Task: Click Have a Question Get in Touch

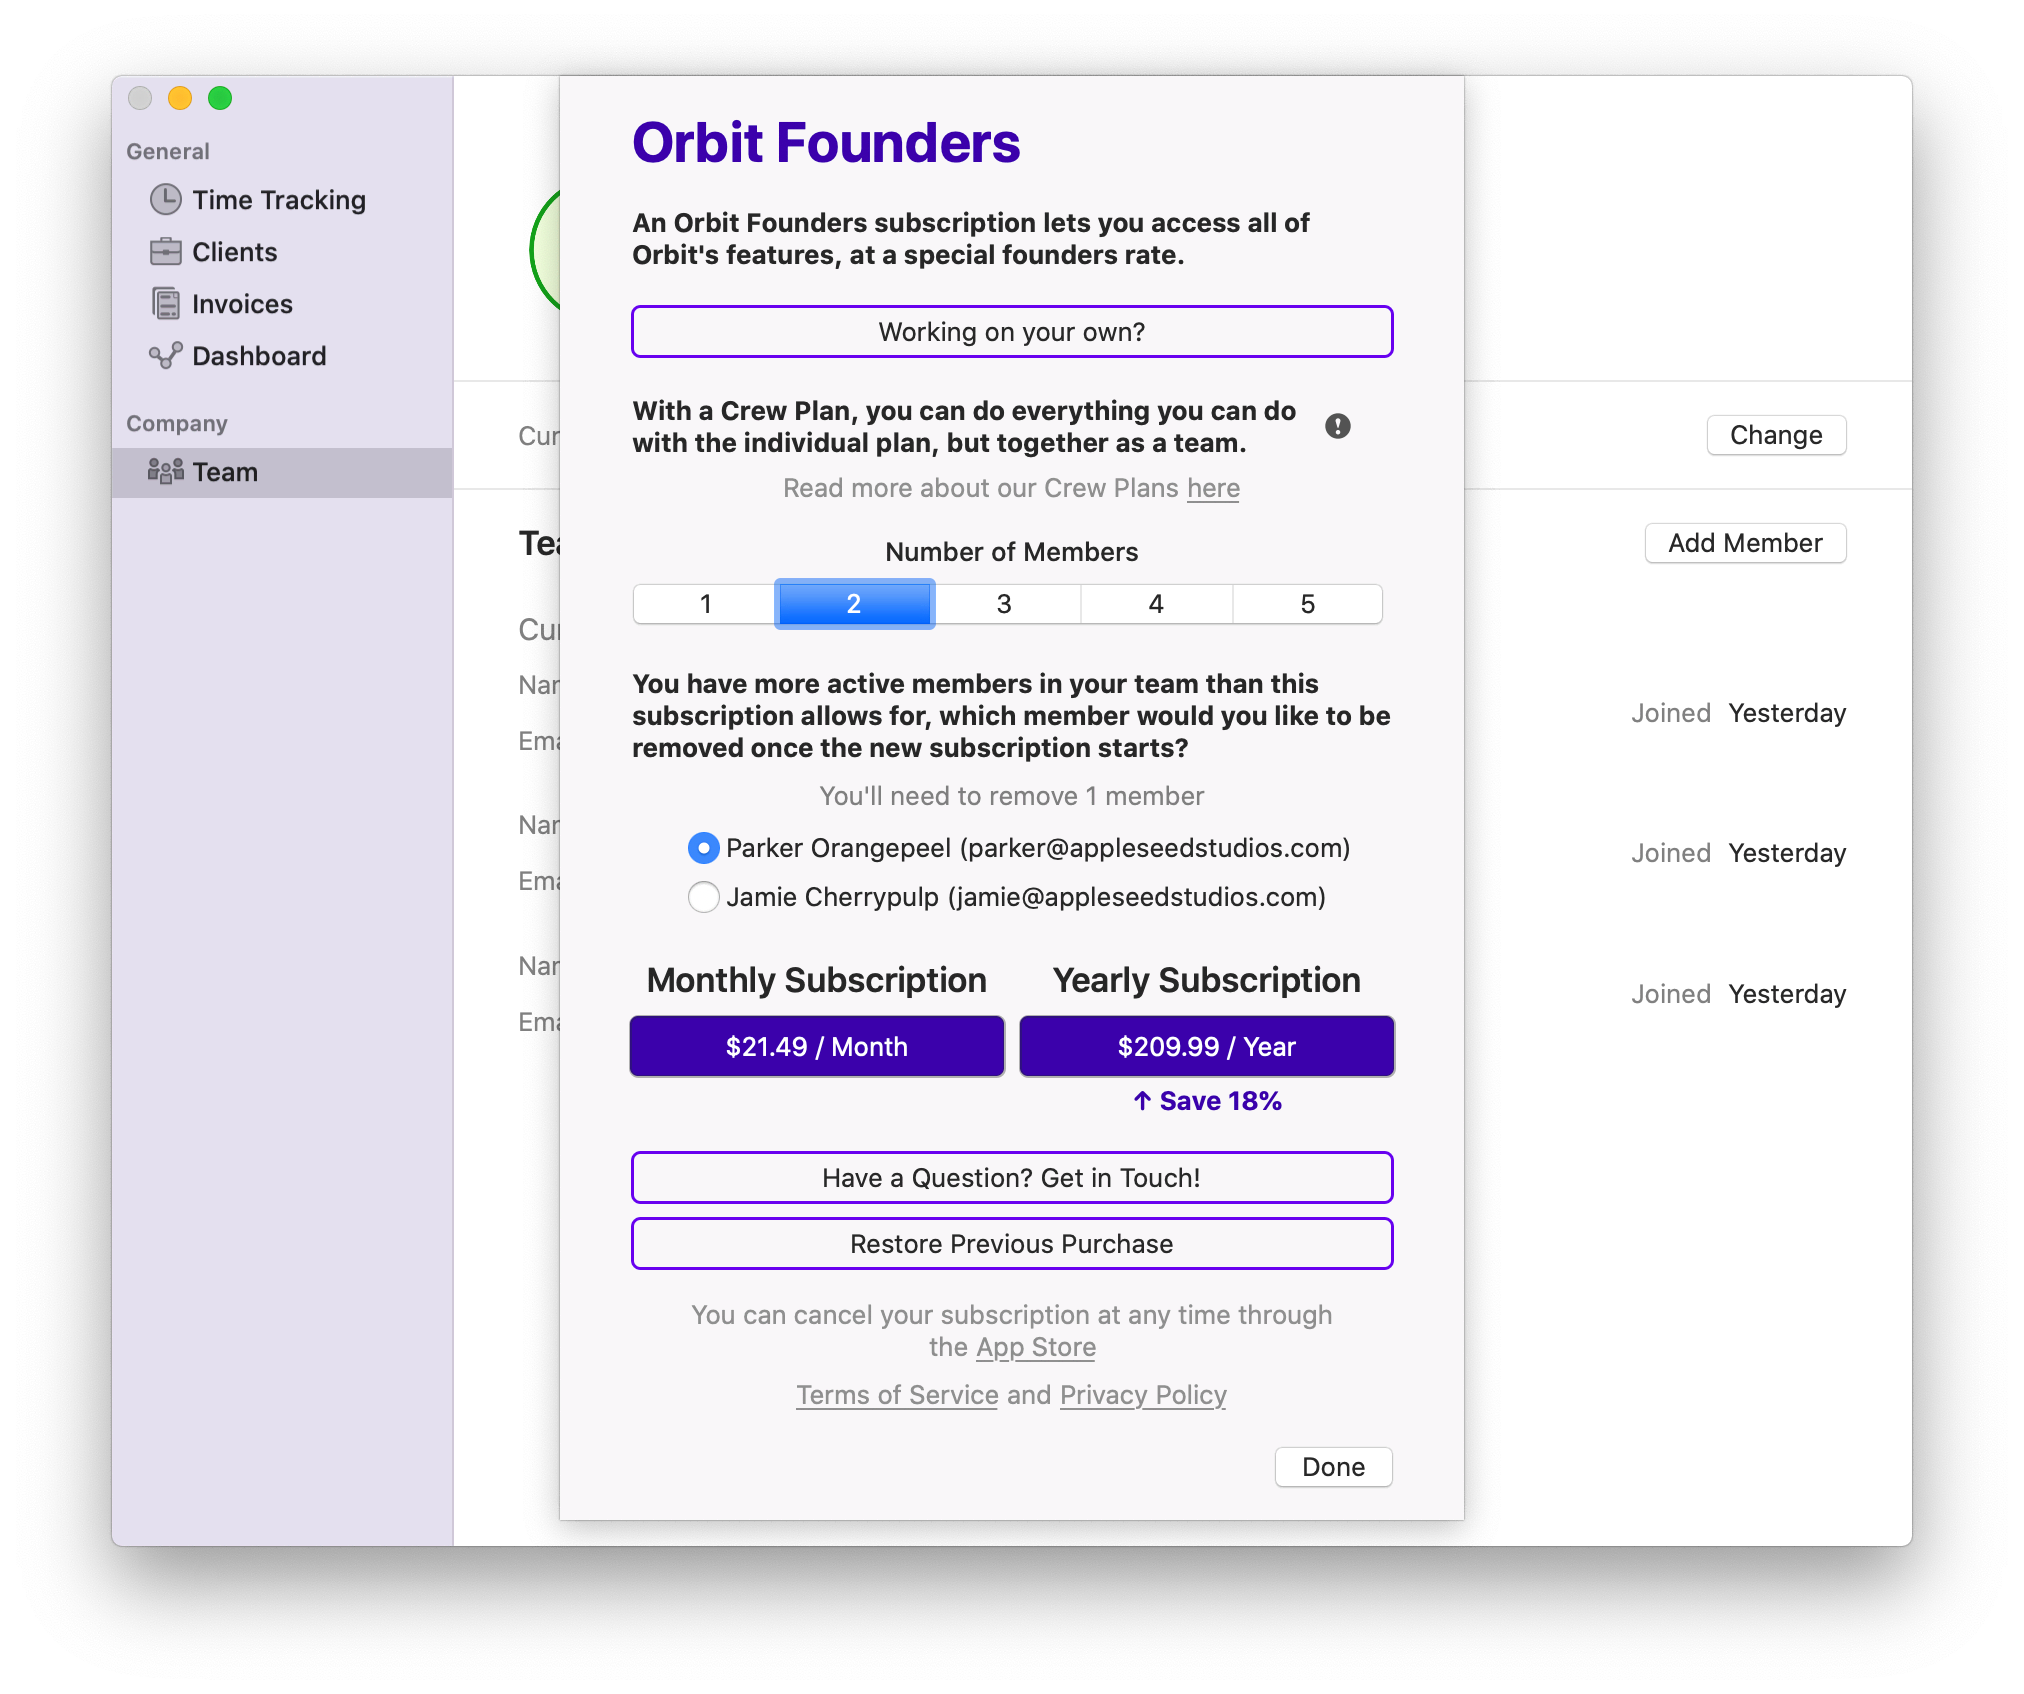Action: click(1010, 1176)
